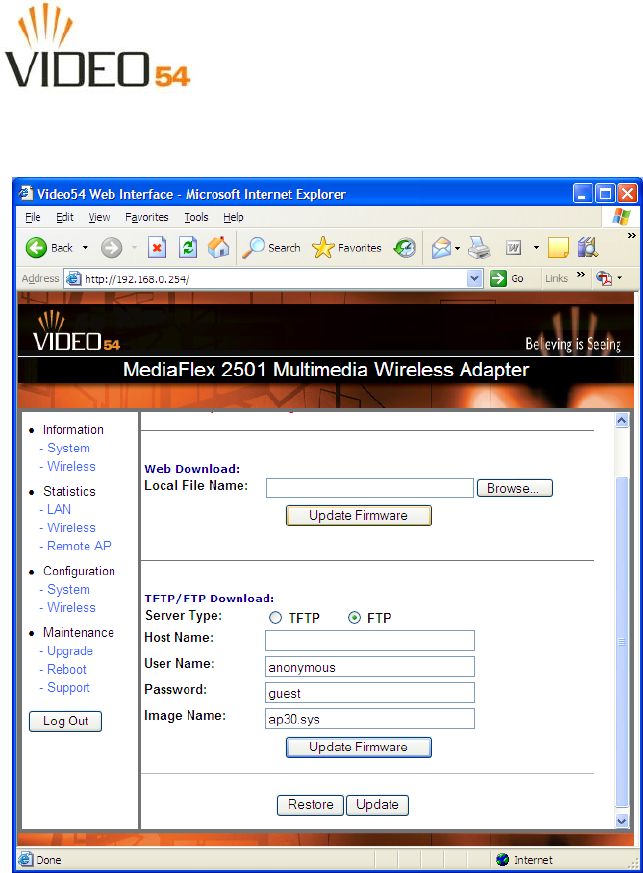Open the Adobe PDF dropdown arrow
The image size is (643, 873).
pos(620,278)
